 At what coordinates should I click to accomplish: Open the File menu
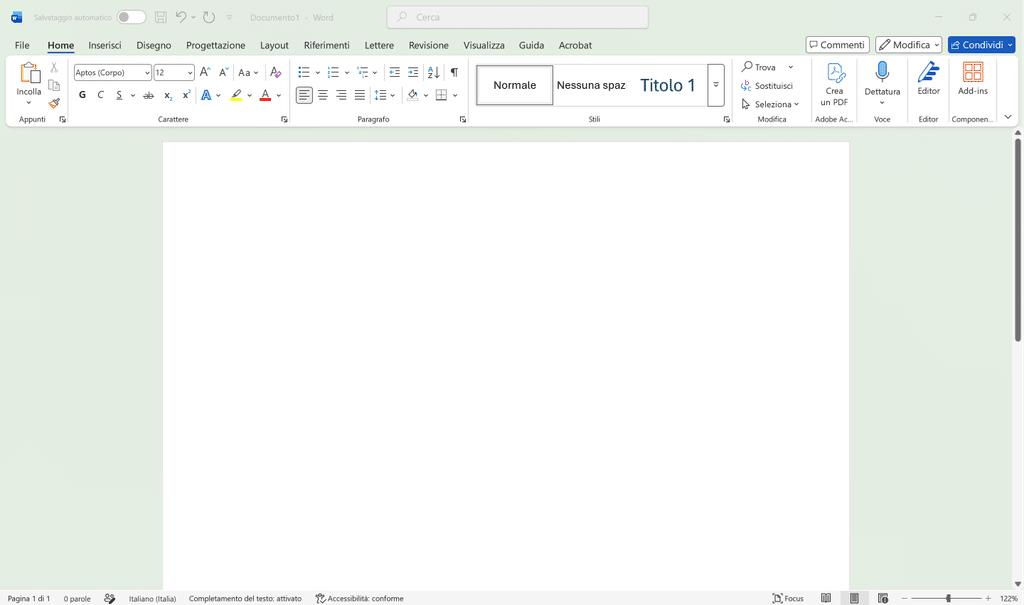22,45
